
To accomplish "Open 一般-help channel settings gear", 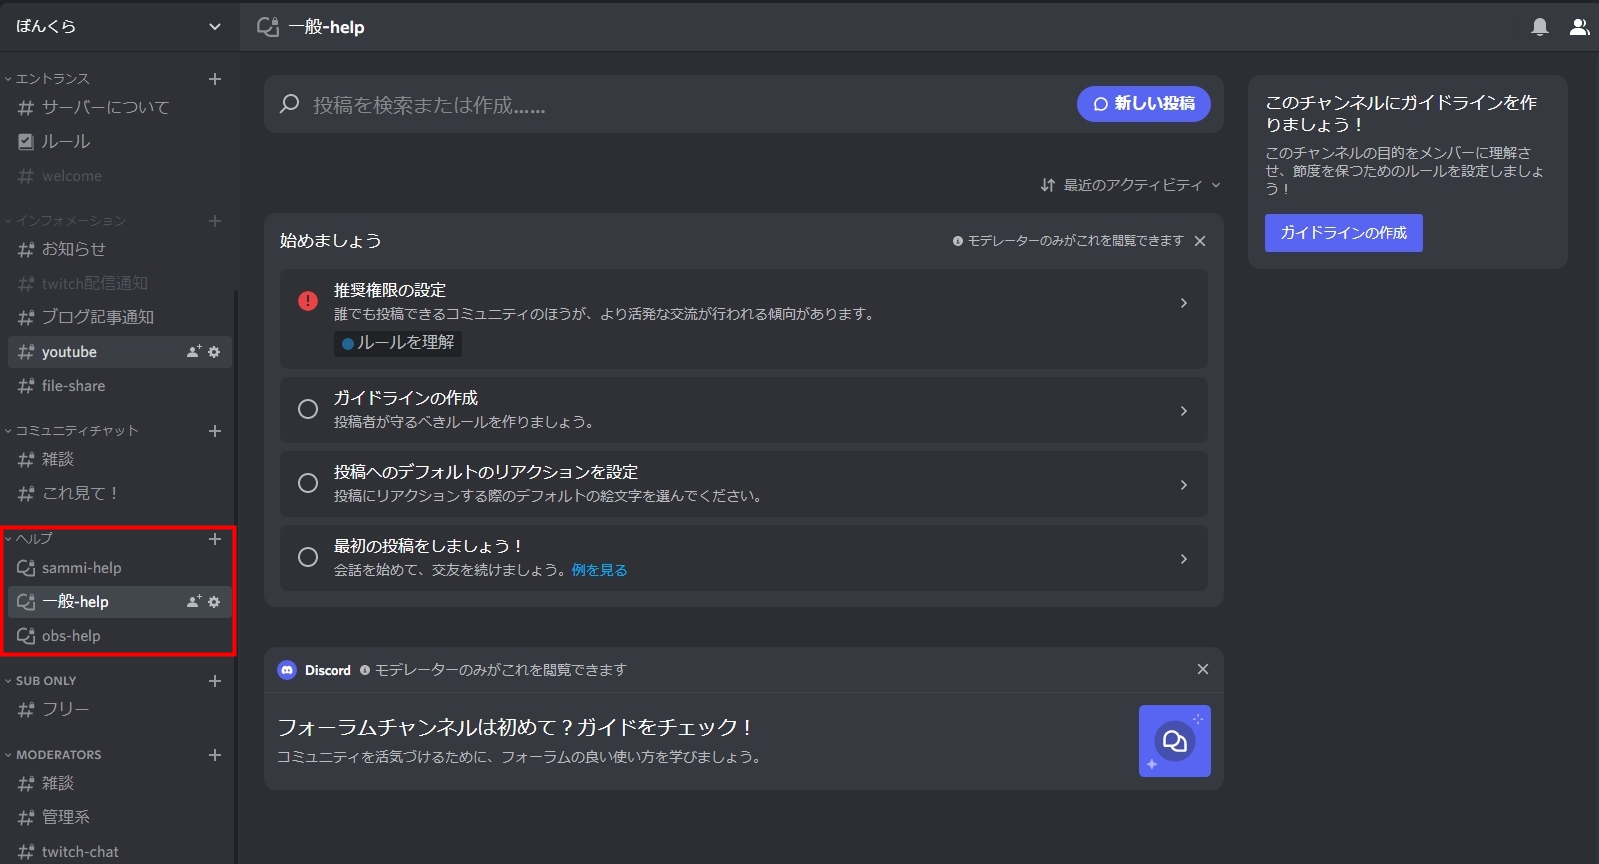I will click(x=214, y=602).
